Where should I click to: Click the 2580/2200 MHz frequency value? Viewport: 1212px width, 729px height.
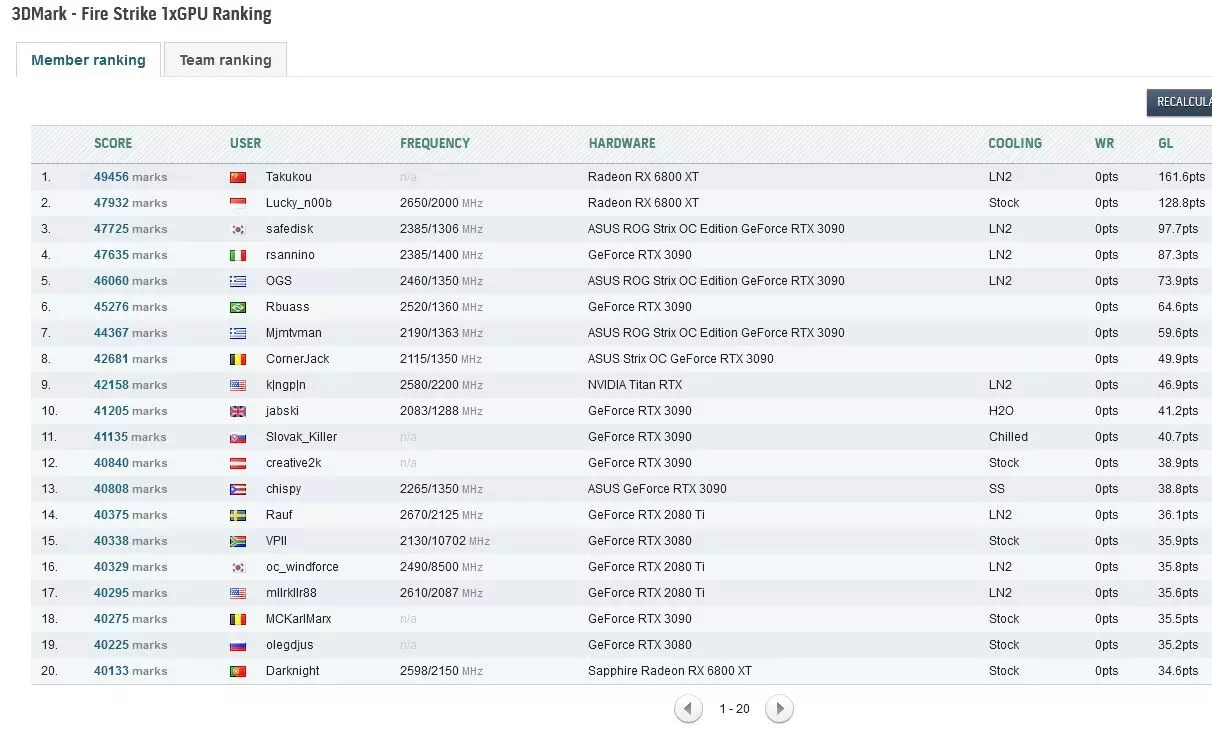(x=441, y=385)
